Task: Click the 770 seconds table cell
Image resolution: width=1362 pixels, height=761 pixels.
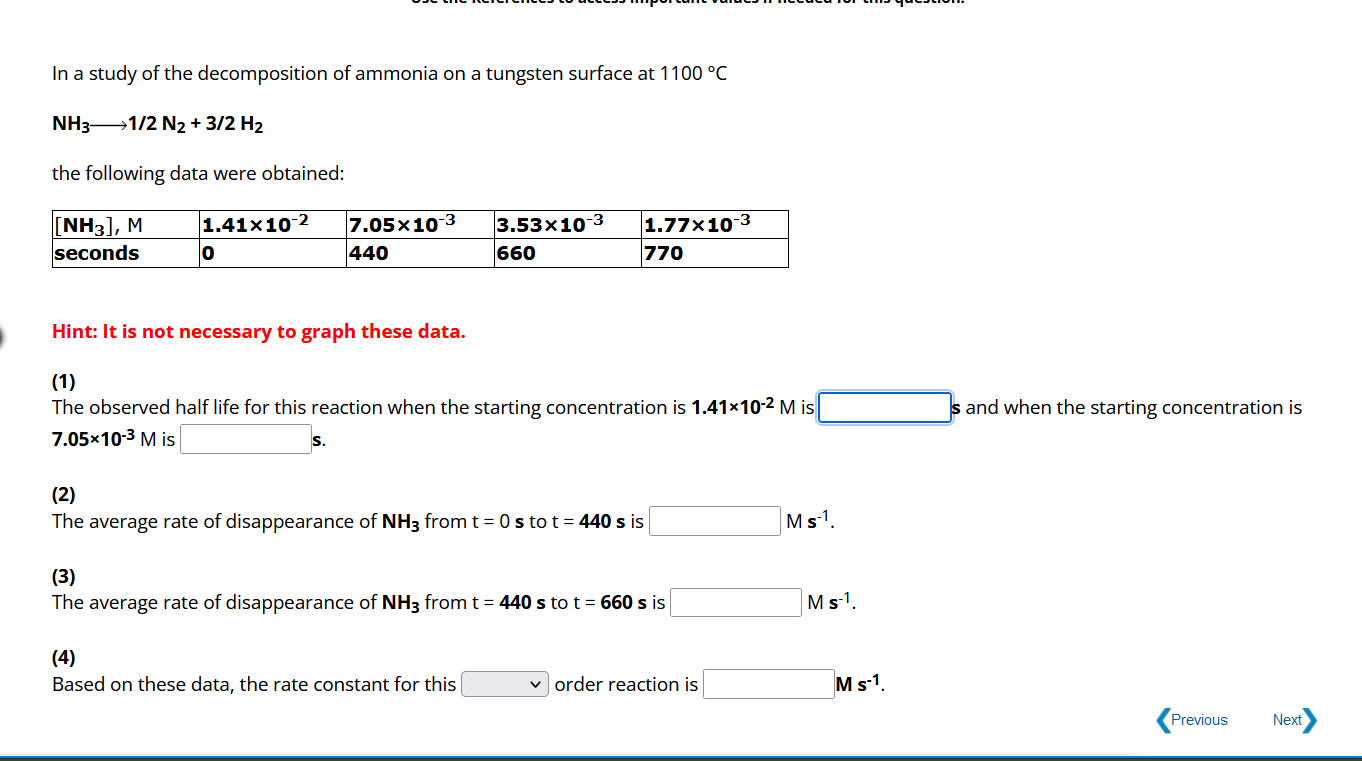Action: pos(714,253)
